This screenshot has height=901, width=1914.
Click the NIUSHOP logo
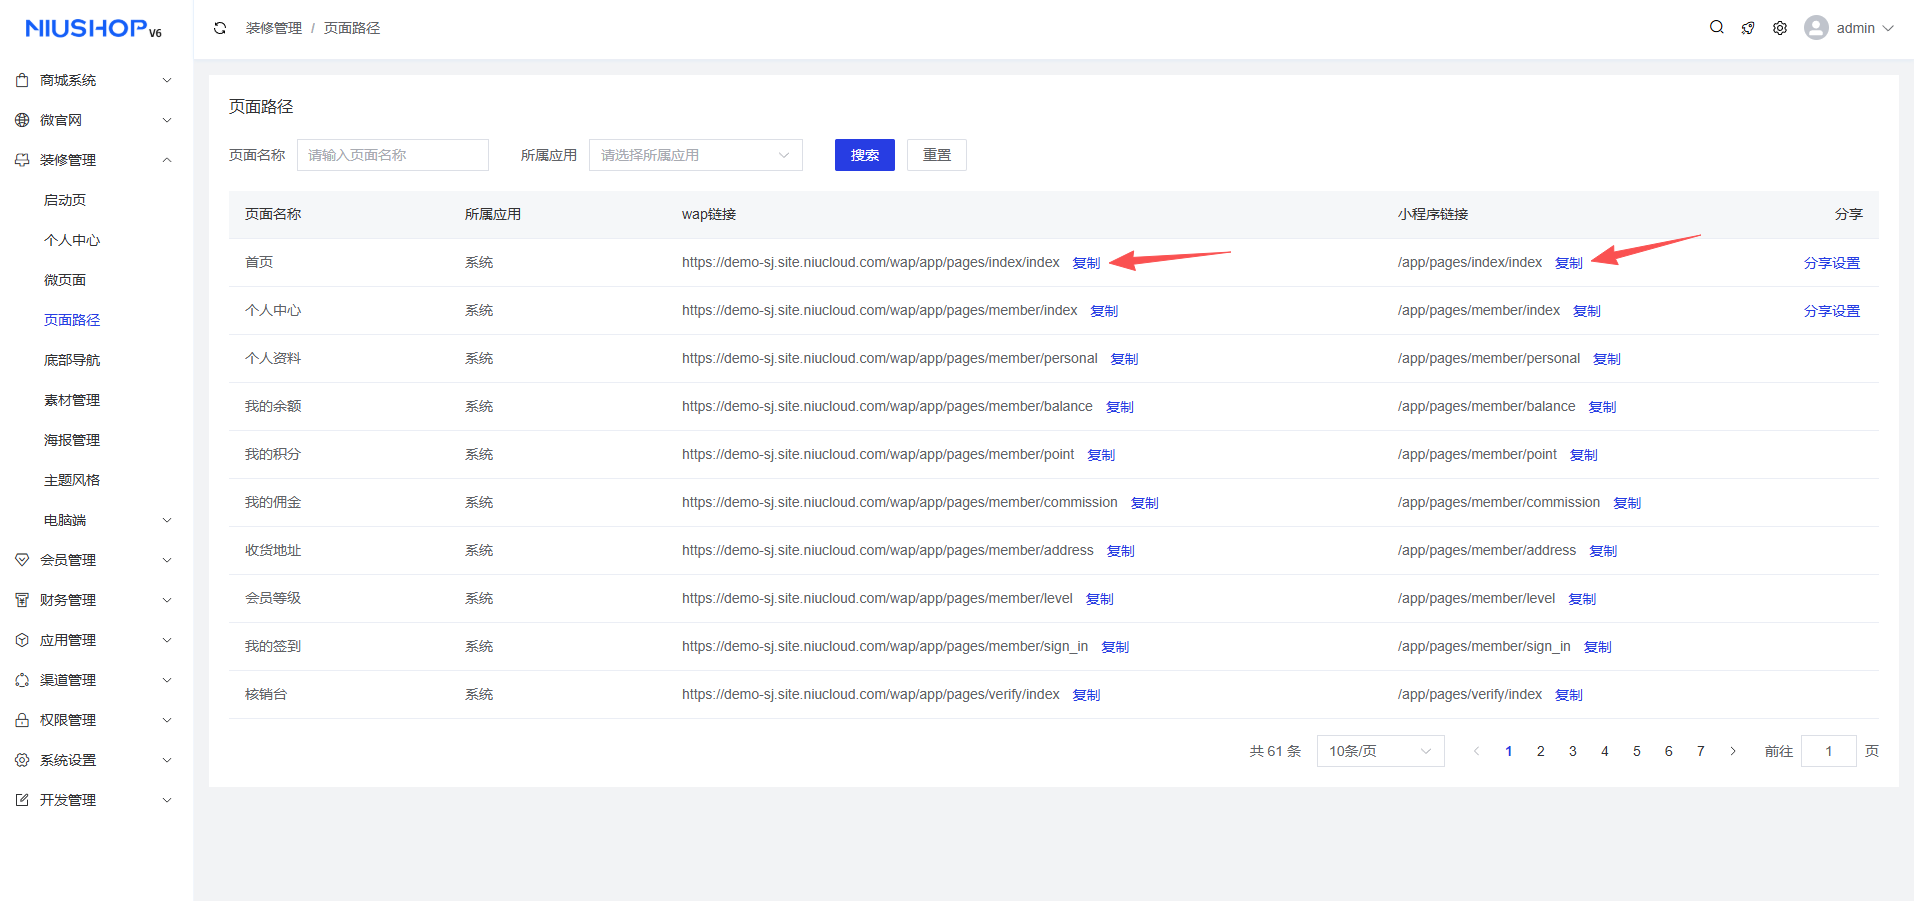tap(93, 29)
